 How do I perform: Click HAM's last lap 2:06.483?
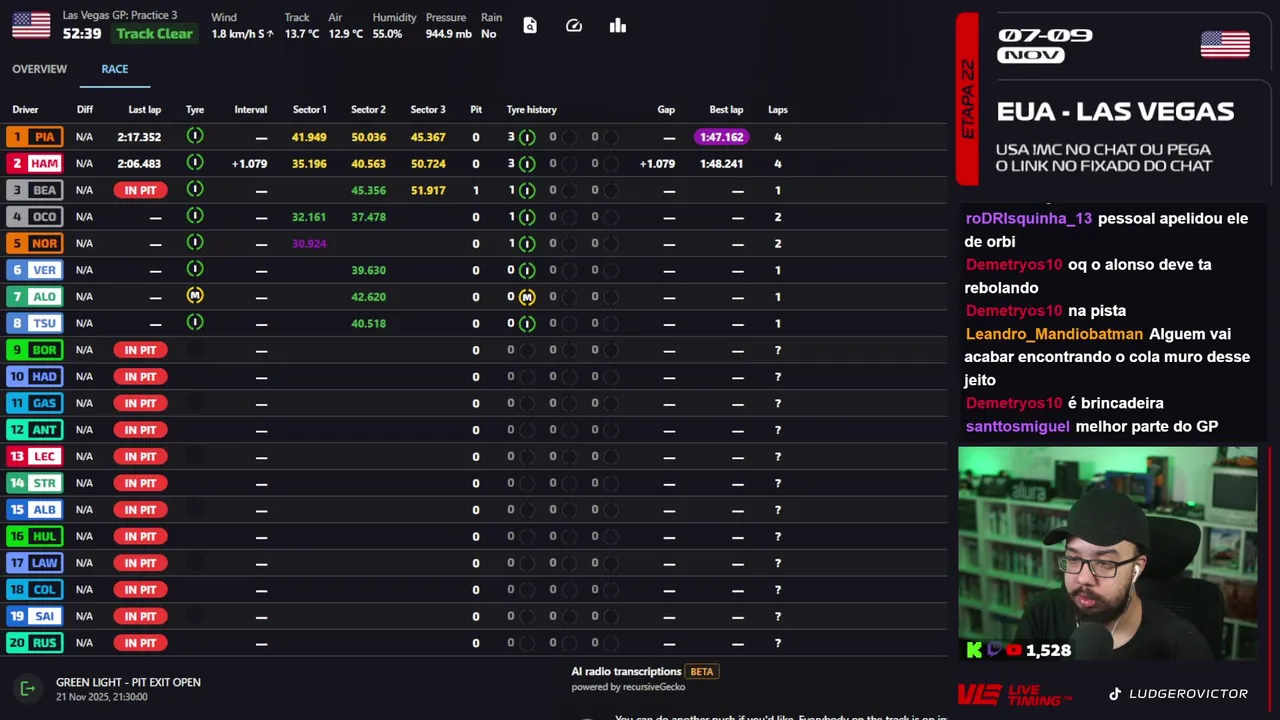tap(139, 164)
